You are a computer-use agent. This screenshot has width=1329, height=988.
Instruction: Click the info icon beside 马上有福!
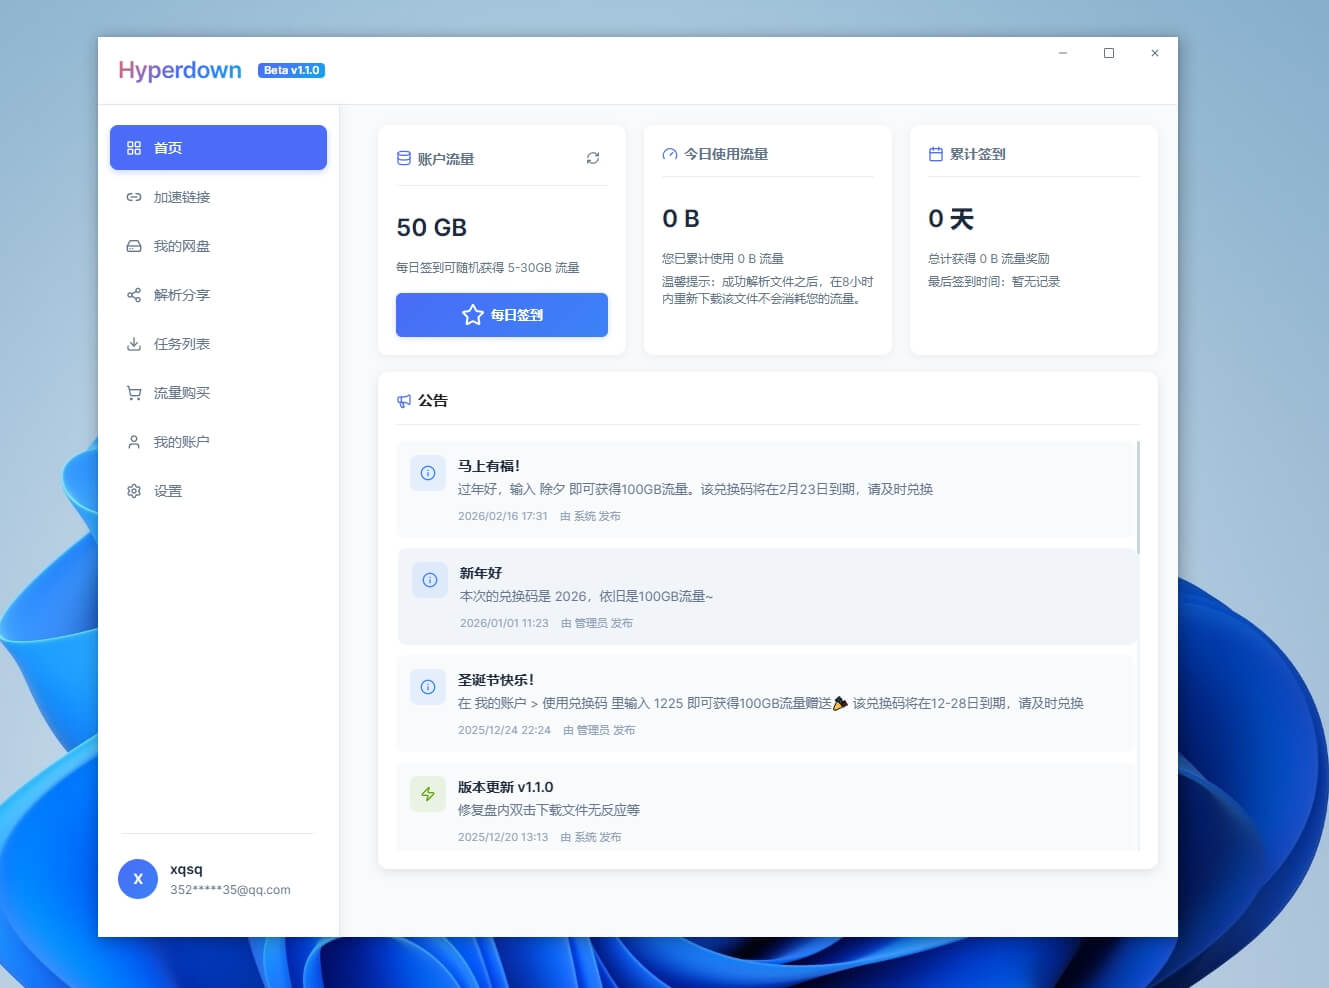point(428,473)
